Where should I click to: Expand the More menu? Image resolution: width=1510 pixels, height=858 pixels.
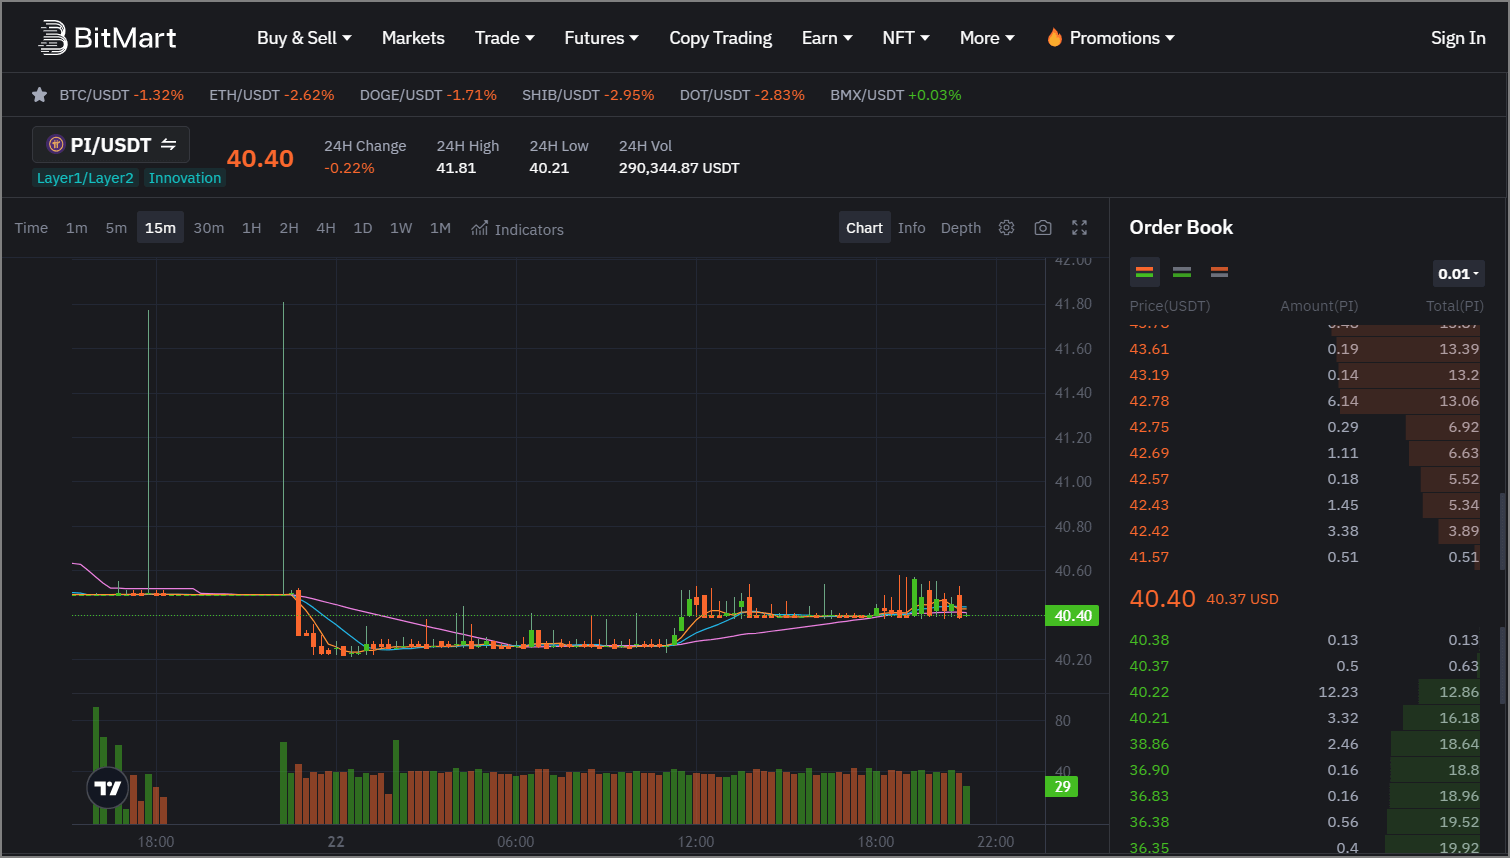pyautogui.click(x=987, y=38)
